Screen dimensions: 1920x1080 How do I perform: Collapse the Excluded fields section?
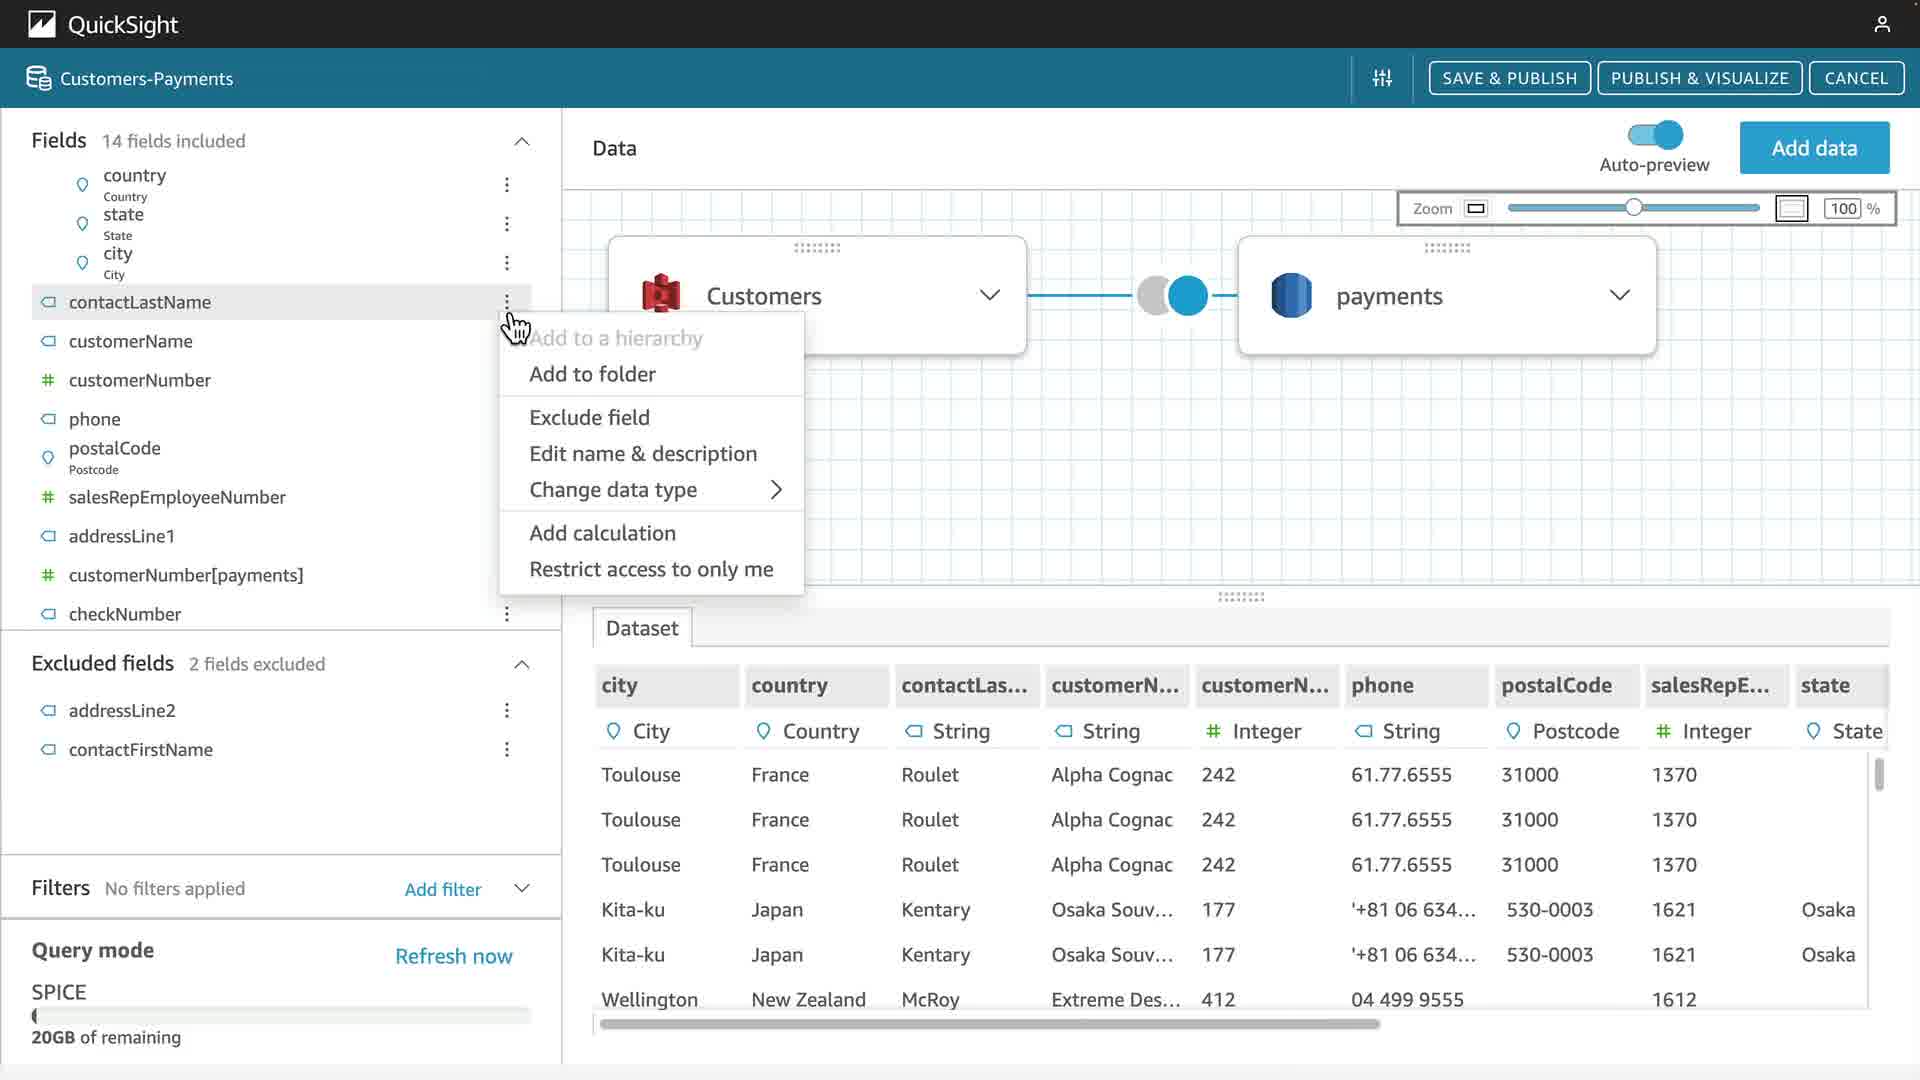[x=521, y=665]
